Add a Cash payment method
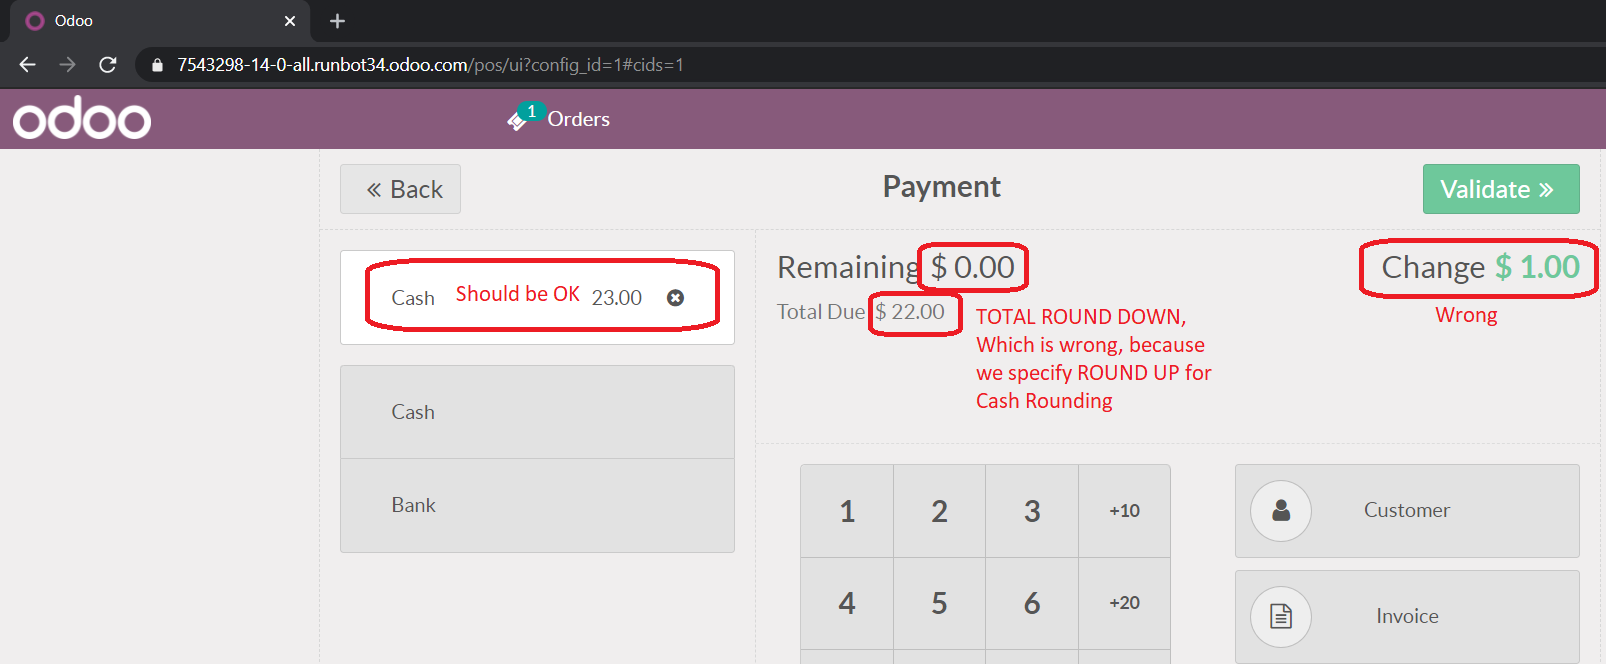Viewport: 1606px width, 664px height. (x=537, y=411)
